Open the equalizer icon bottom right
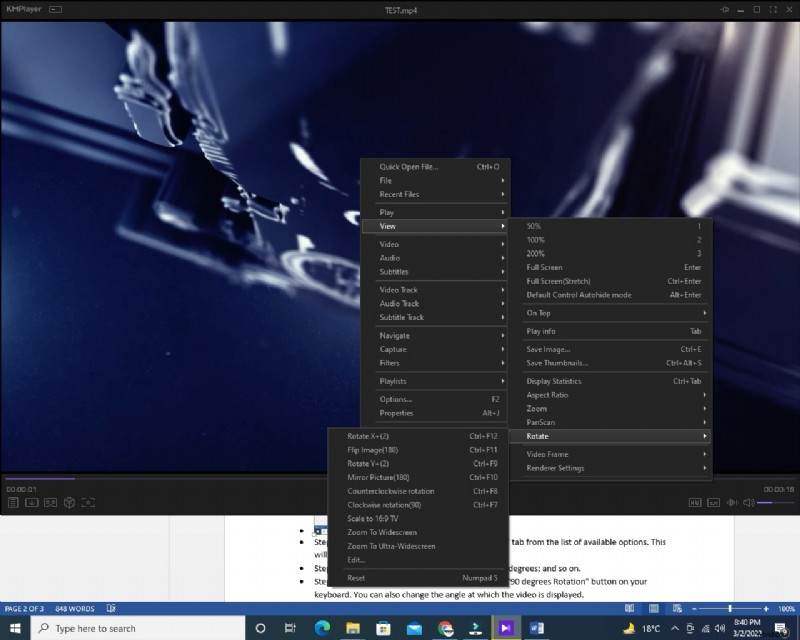 [x=732, y=503]
